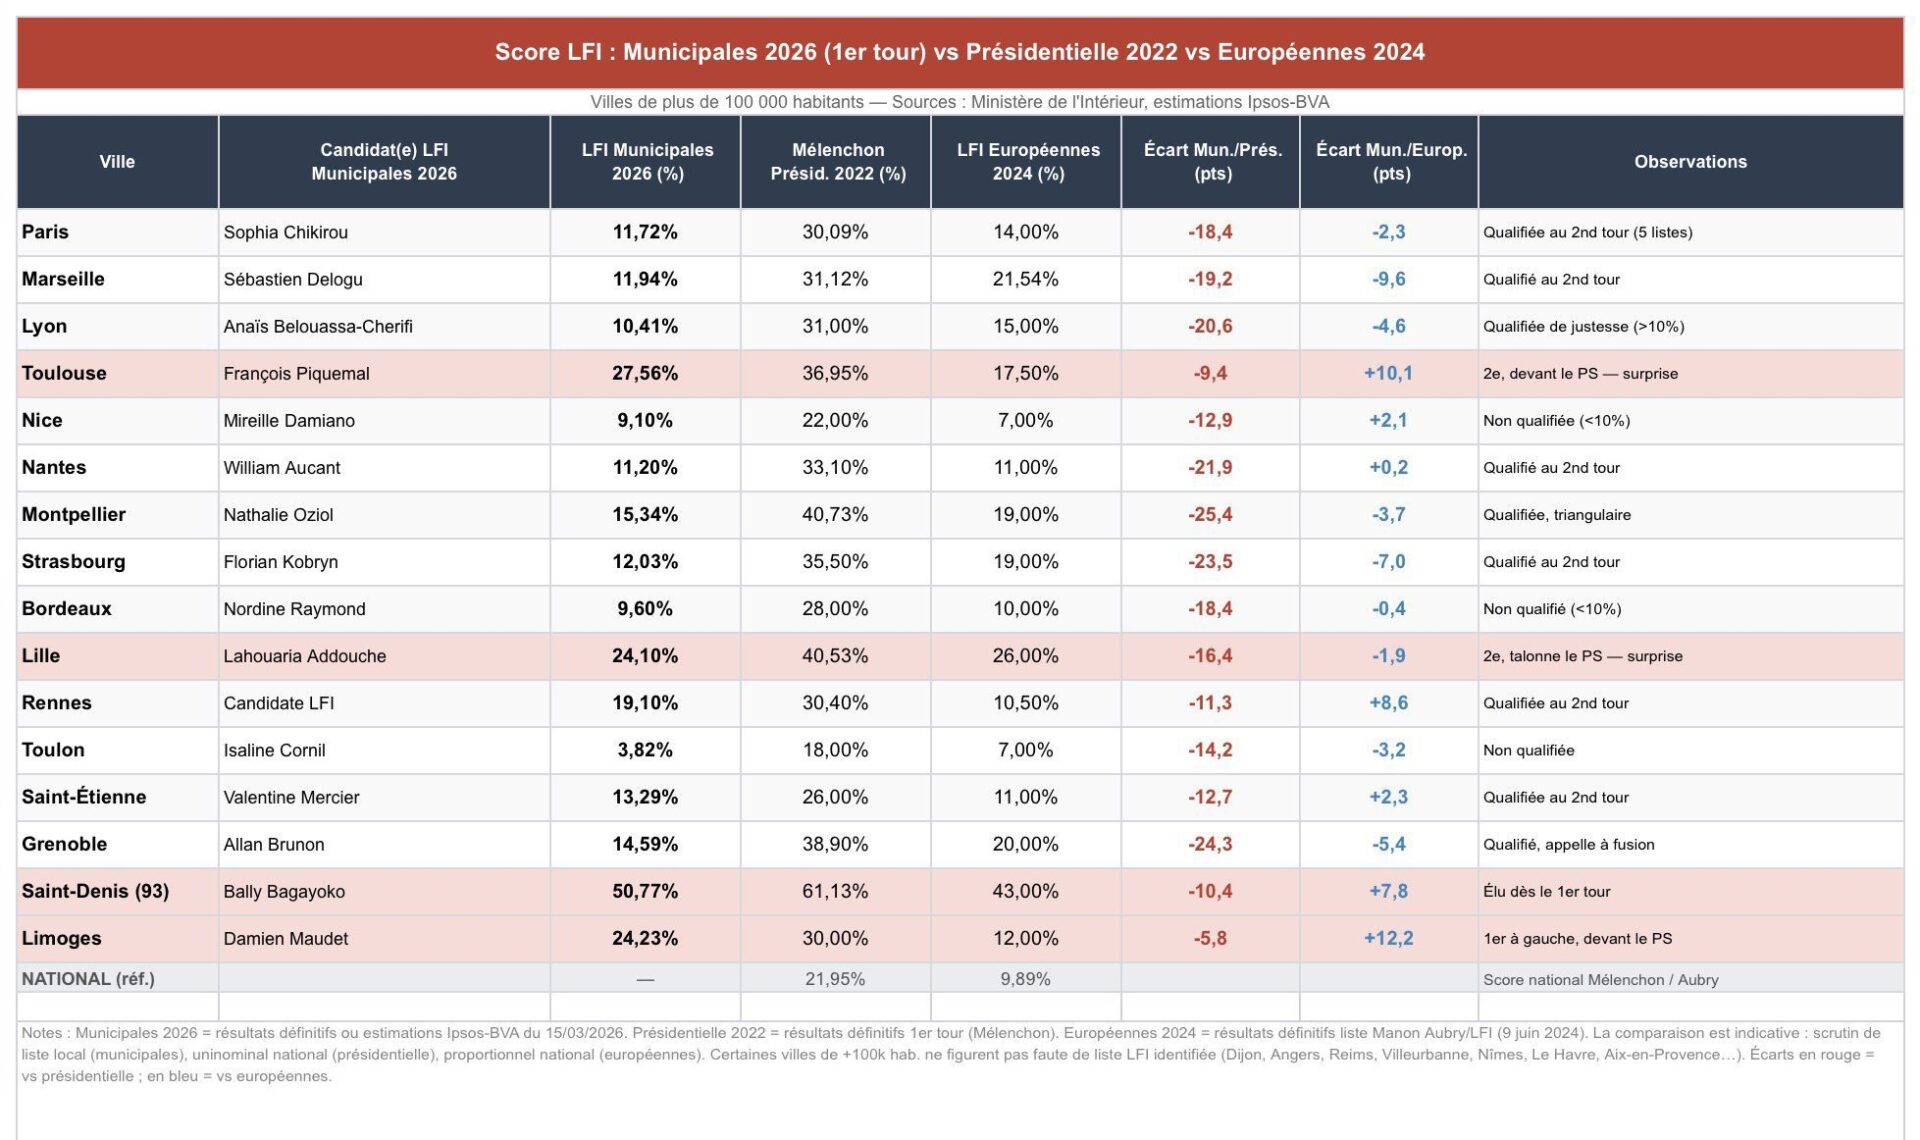
Task: Click the national 21,95% reference value
Action: [835, 979]
